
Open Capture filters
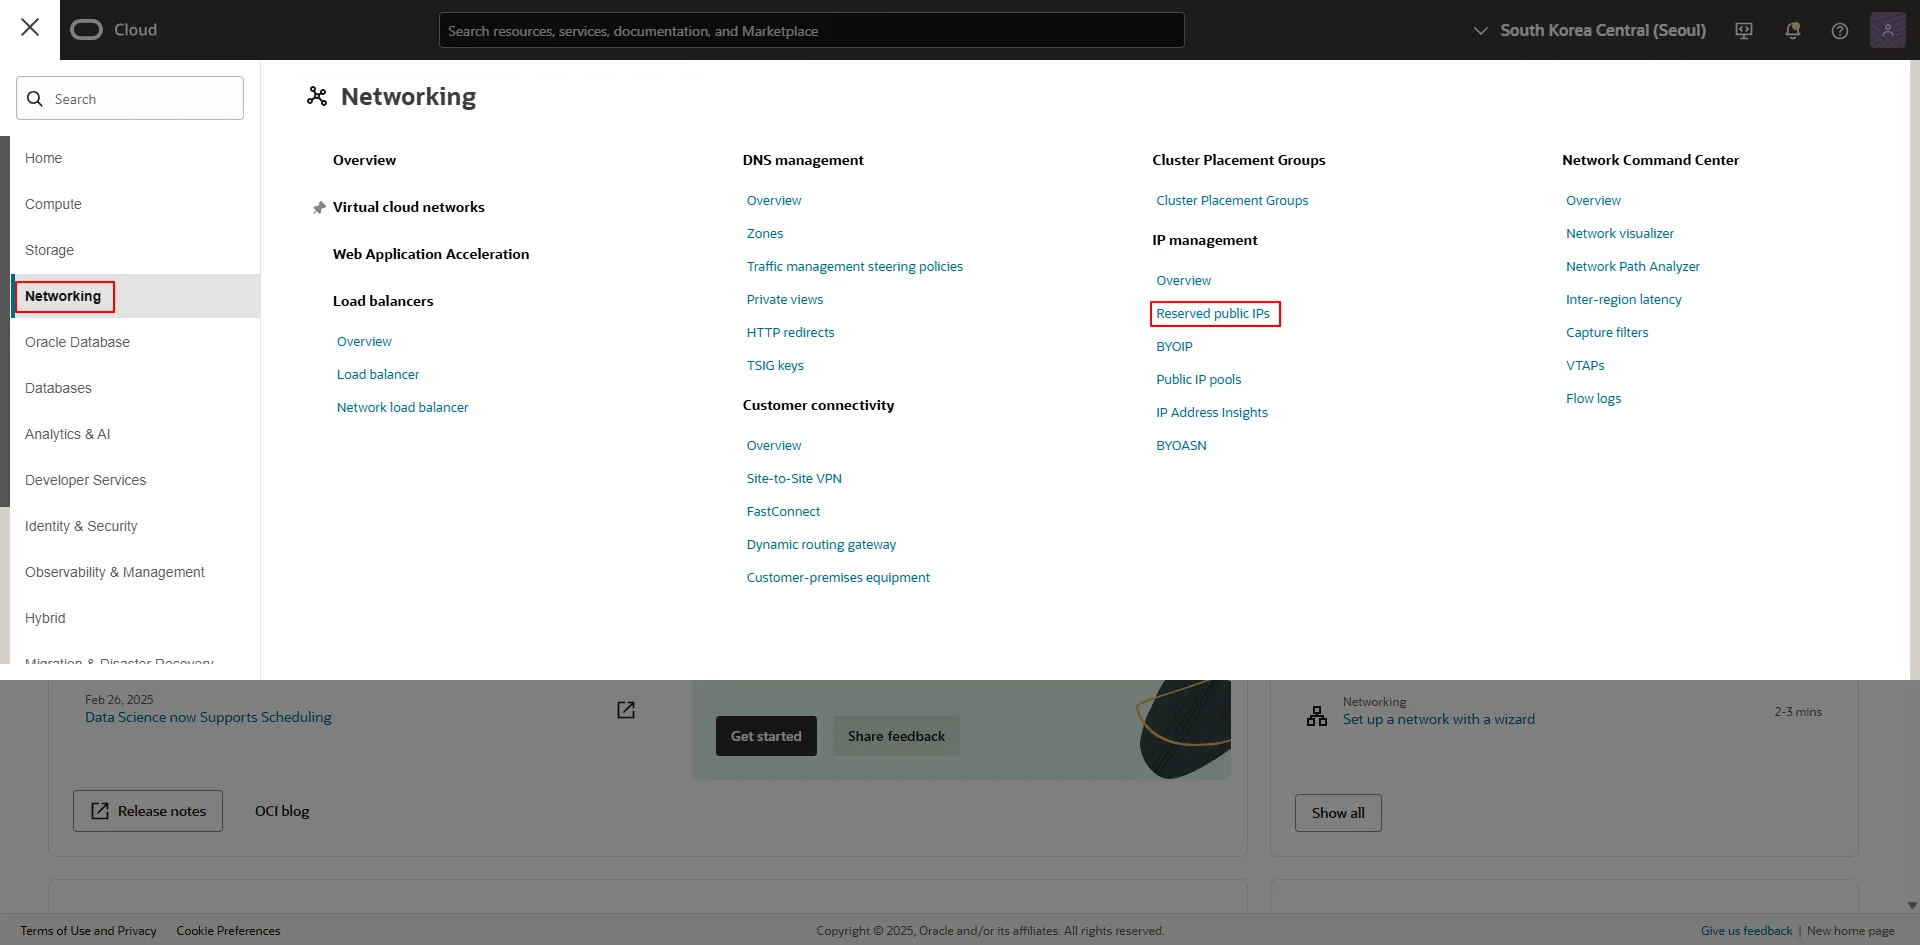click(x=1607, y=332)
